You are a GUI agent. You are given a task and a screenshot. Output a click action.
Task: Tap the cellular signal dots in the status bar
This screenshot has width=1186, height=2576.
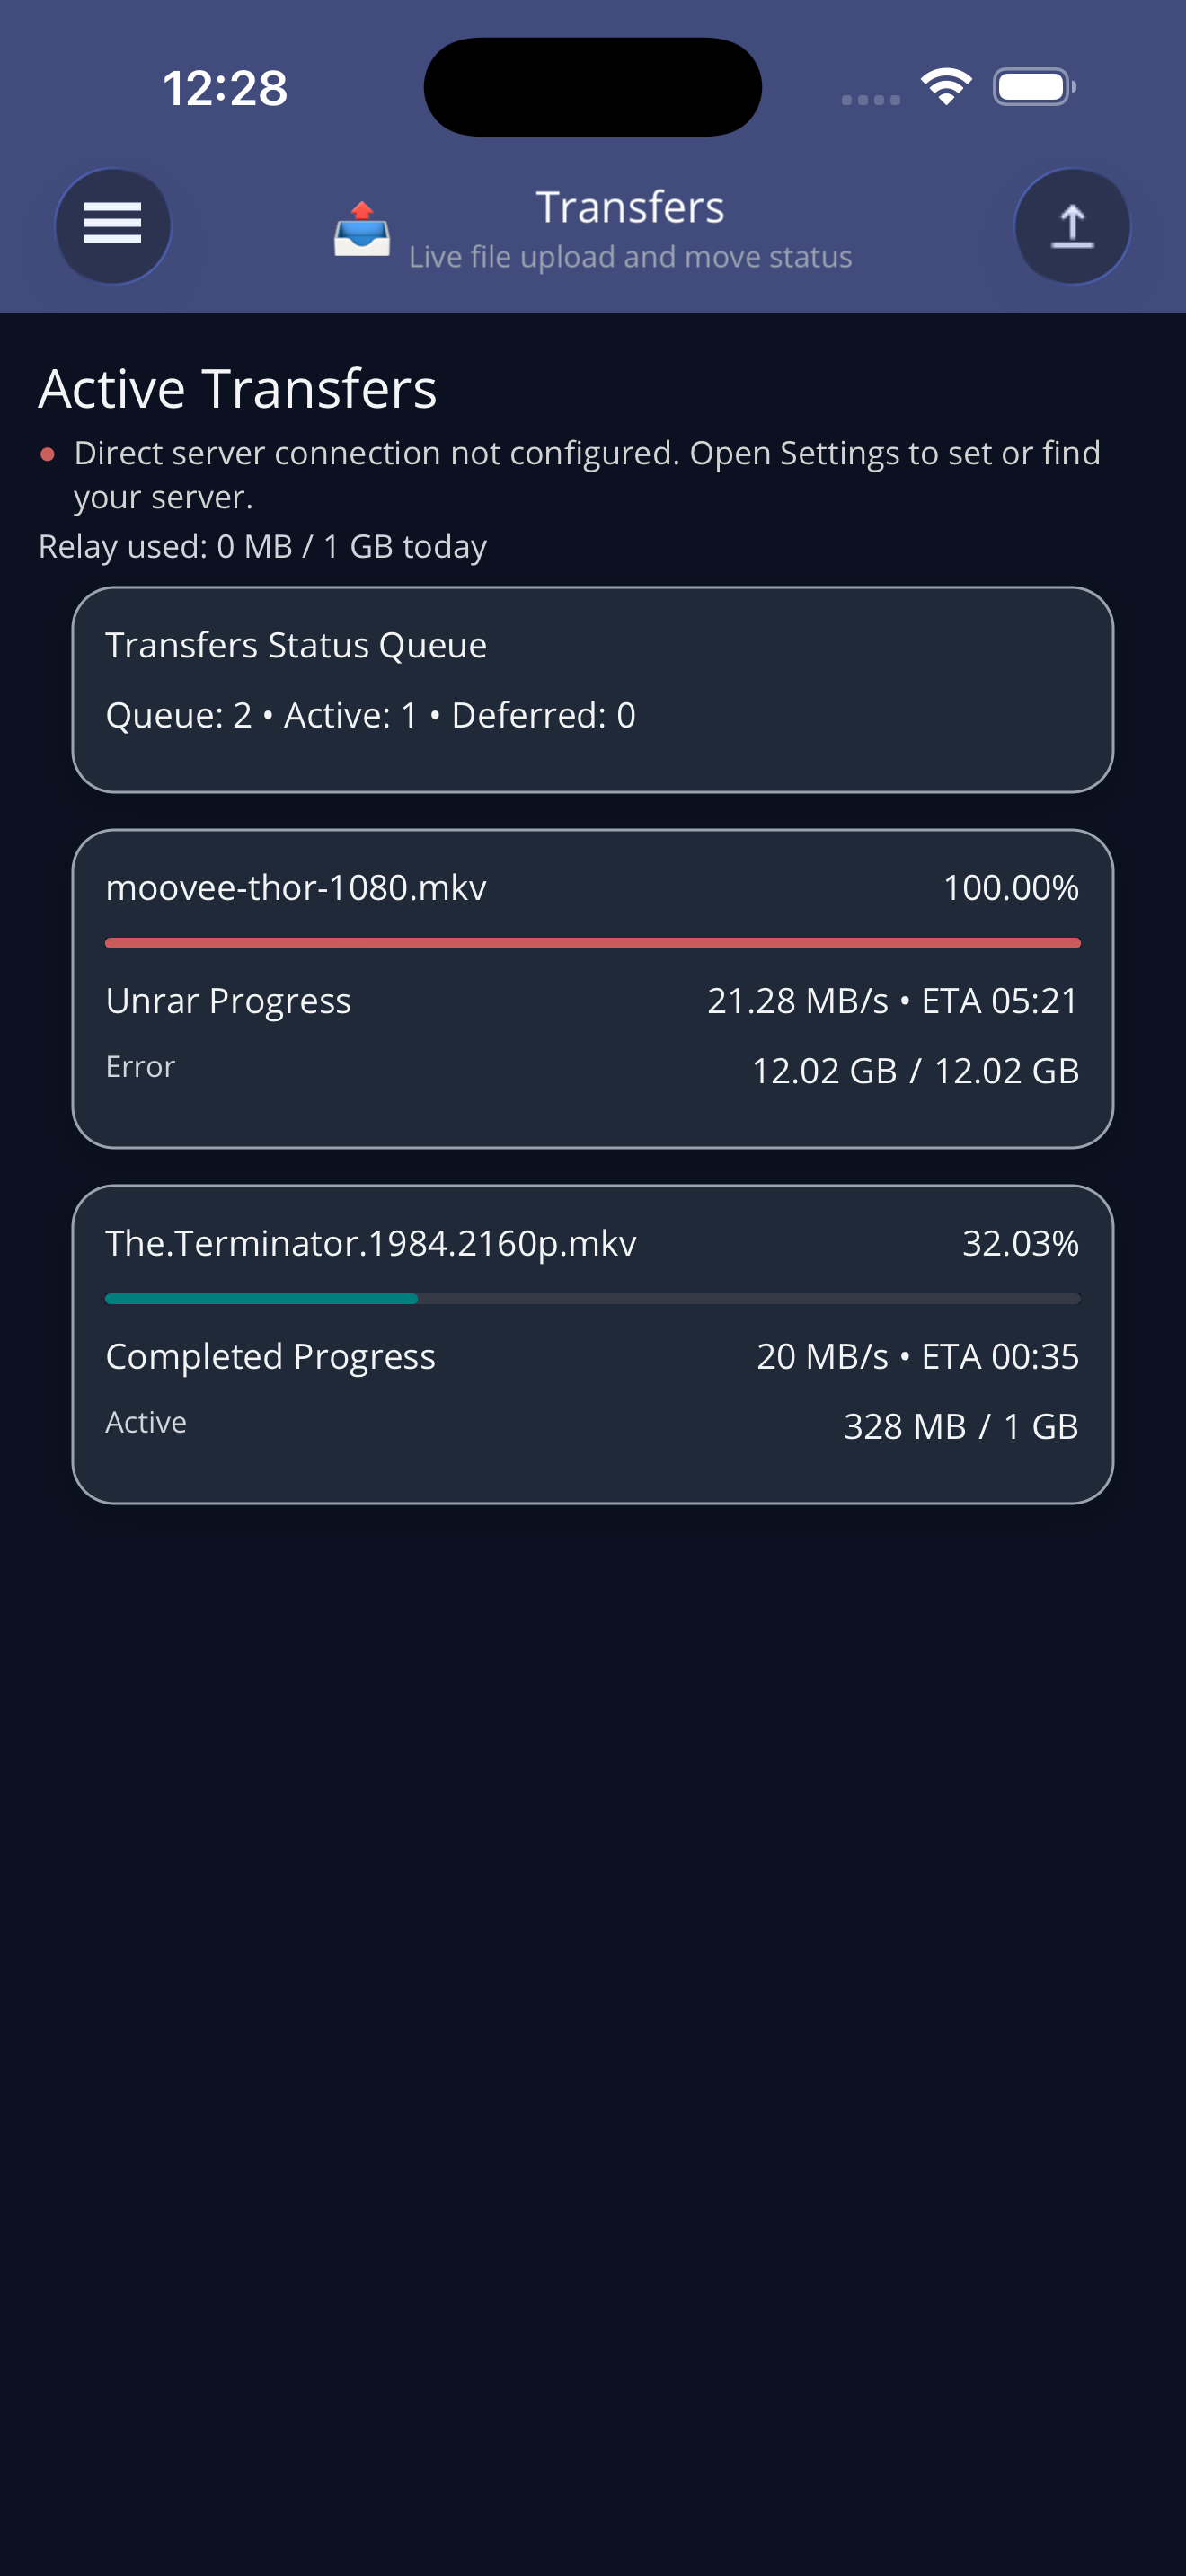(x=869, y=99)
